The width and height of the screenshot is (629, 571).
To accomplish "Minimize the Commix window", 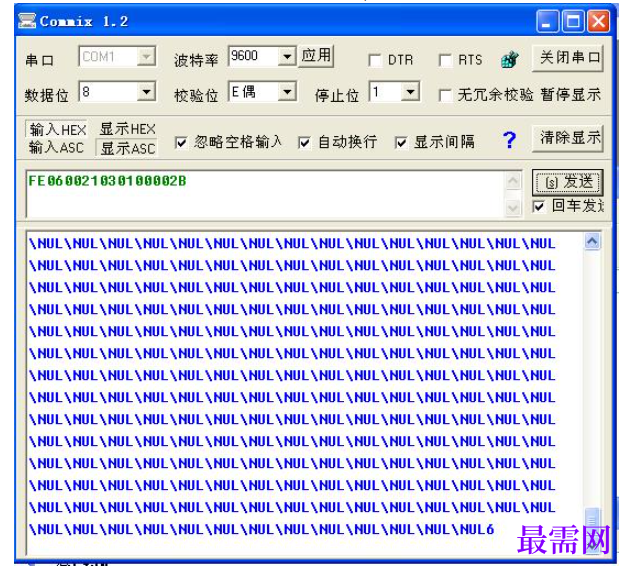I will coord(547,21).
